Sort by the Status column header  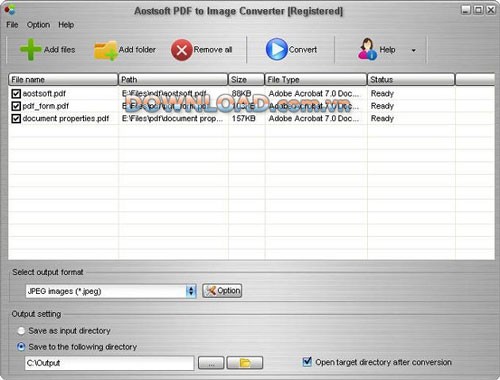pos(411,80)
